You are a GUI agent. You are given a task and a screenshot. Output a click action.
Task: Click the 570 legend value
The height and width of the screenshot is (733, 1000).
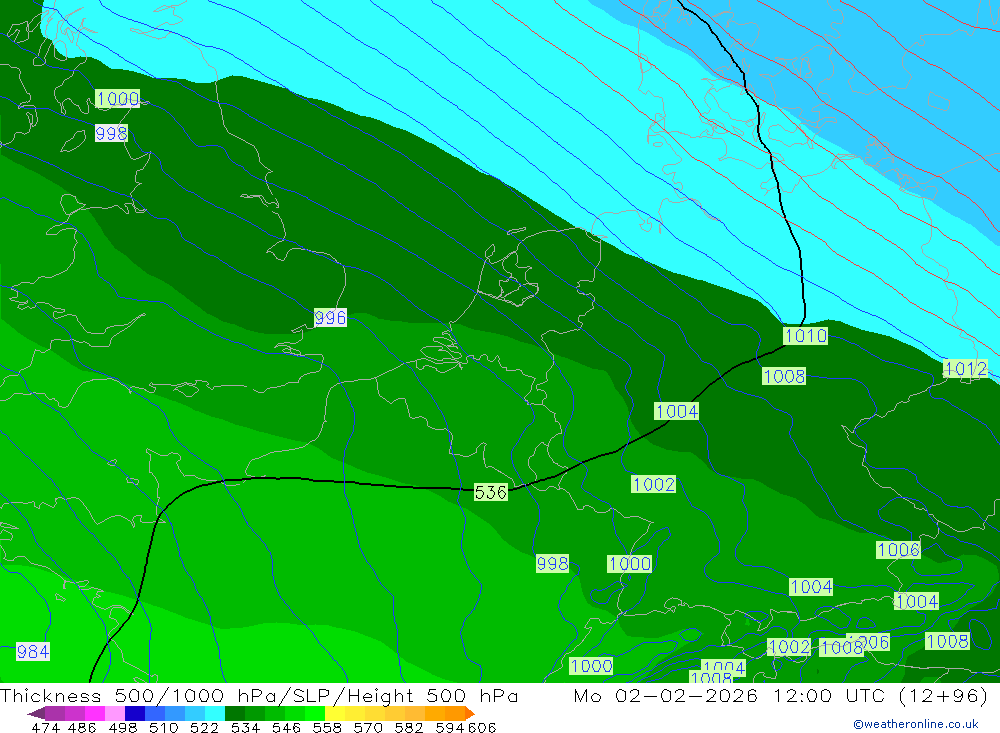click(368, 727)
